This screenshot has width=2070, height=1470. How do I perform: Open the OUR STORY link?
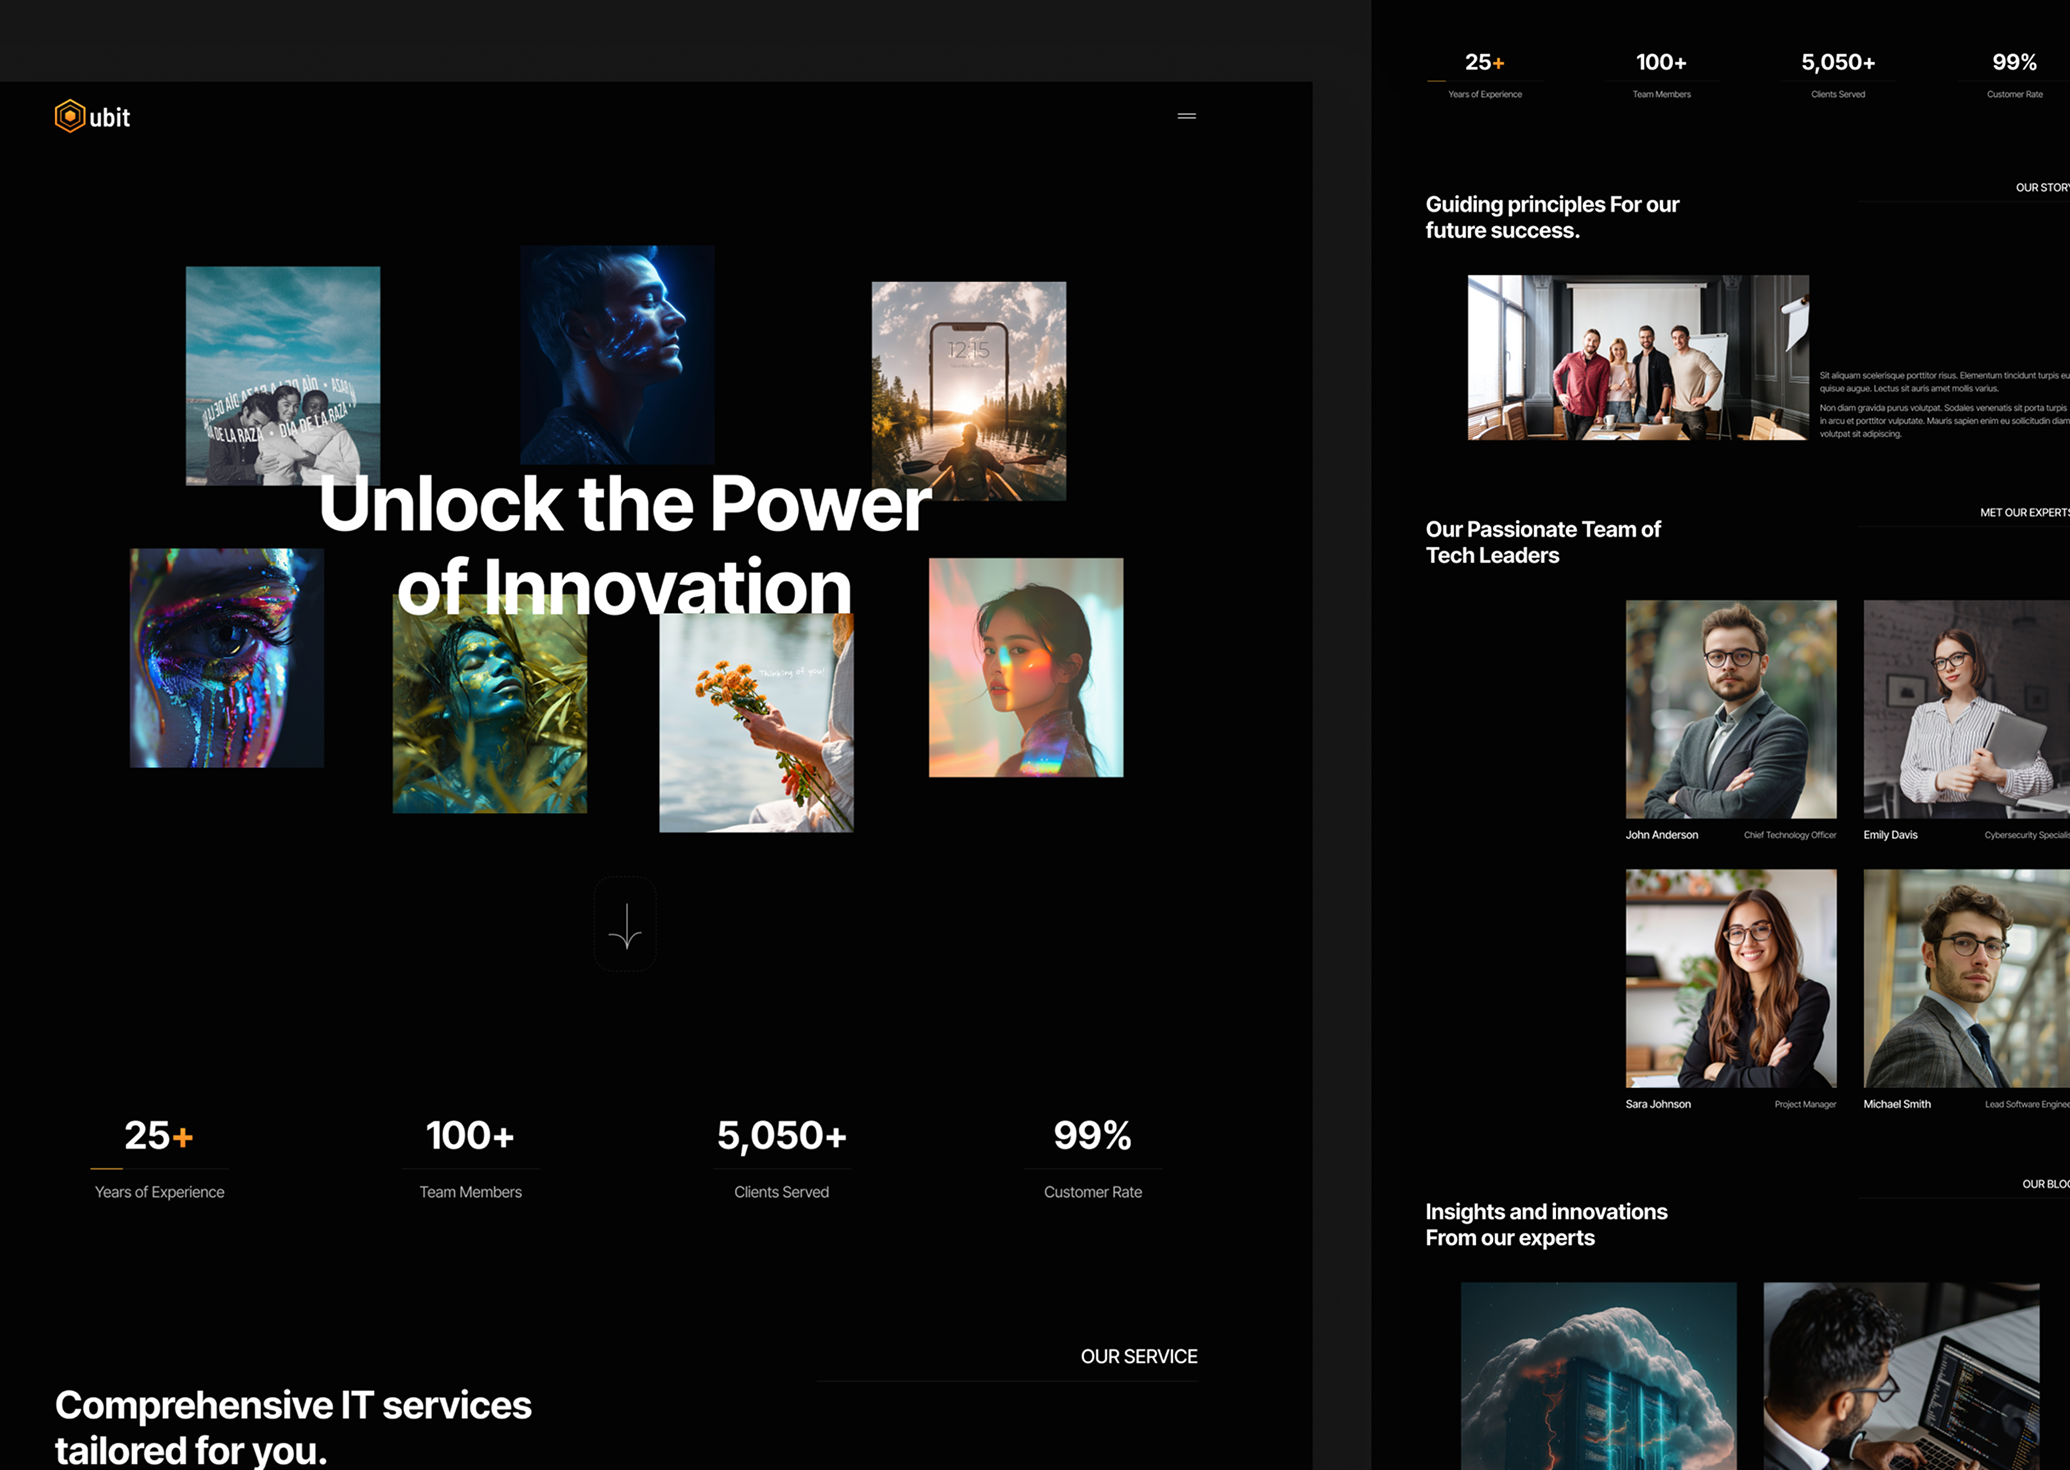coord(2041,187)
